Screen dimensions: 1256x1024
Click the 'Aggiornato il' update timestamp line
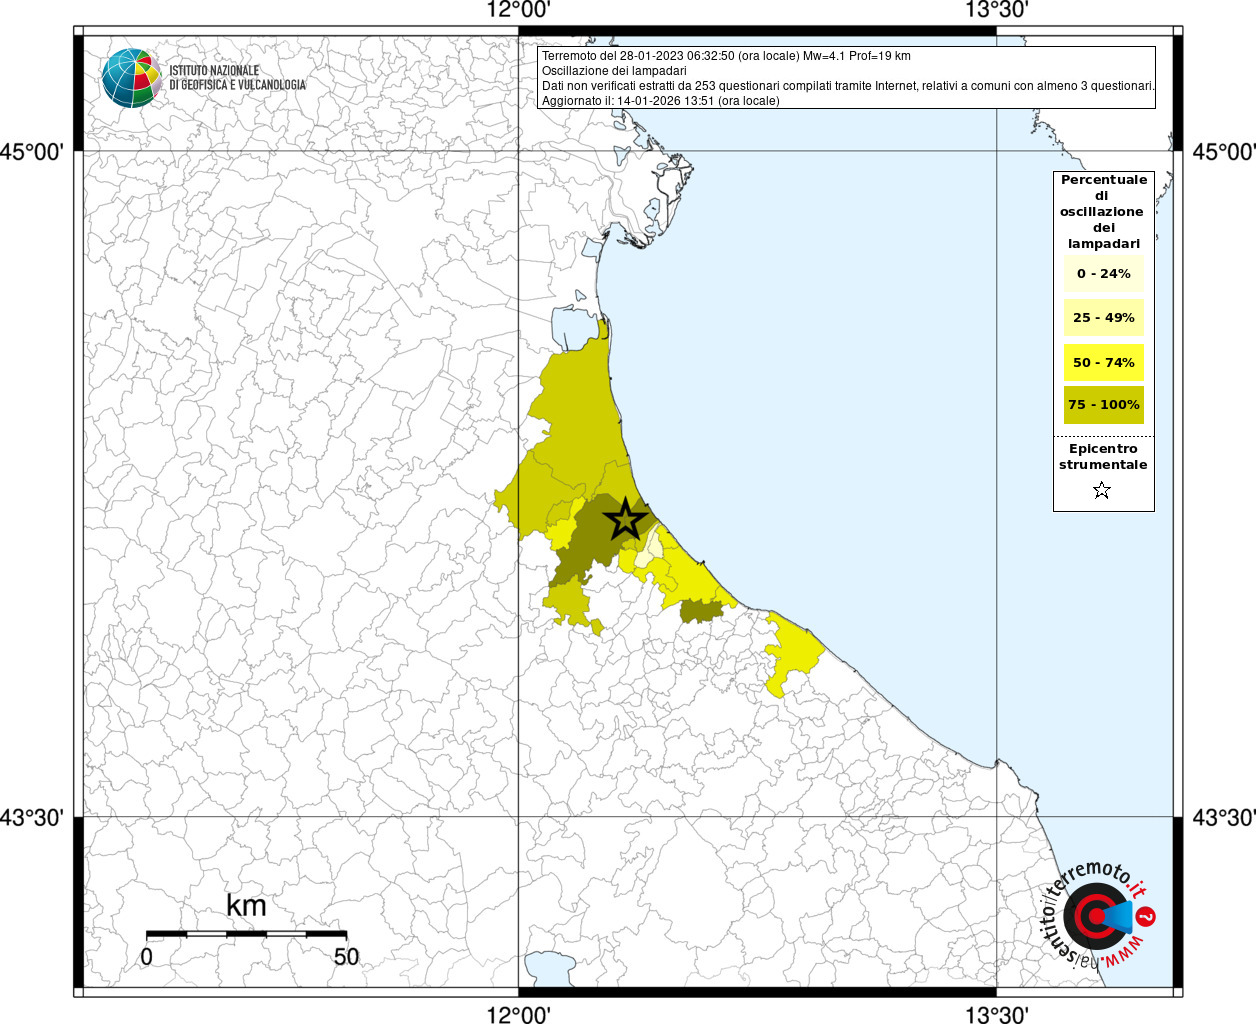[660, 101]
